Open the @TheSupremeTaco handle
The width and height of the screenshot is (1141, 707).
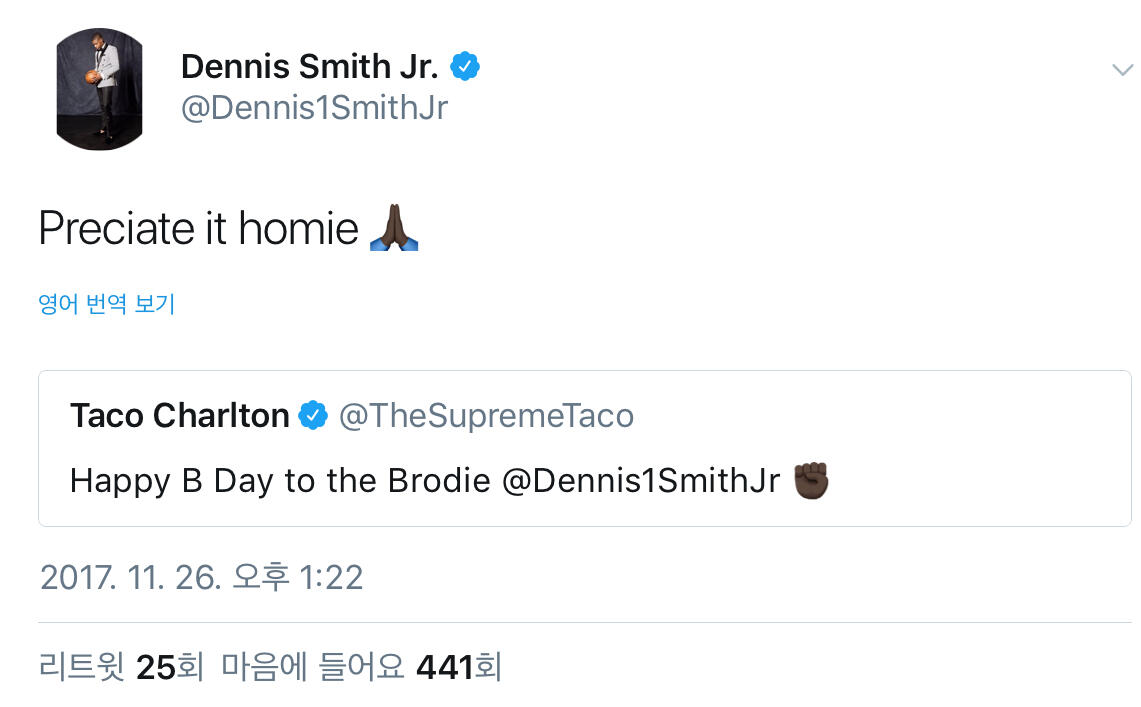coord(486,416)
